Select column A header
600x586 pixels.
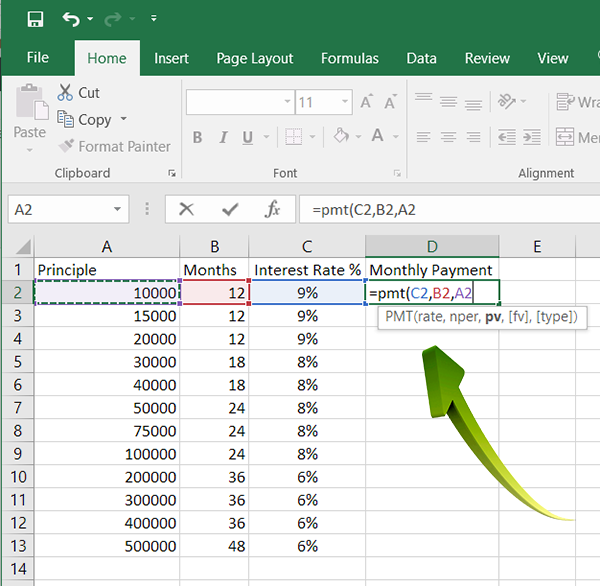coord(107,246)
